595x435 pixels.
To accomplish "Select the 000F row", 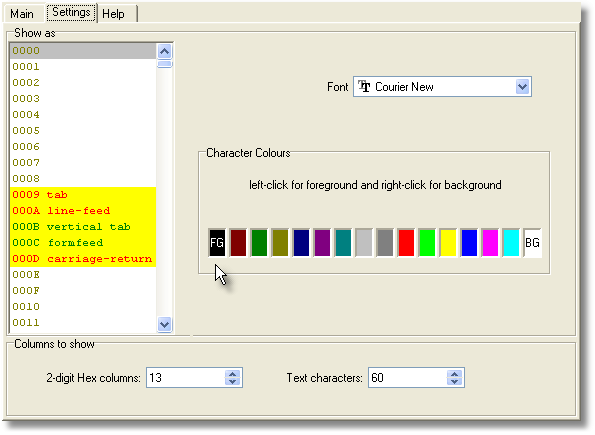I will [x=83, y=291].
